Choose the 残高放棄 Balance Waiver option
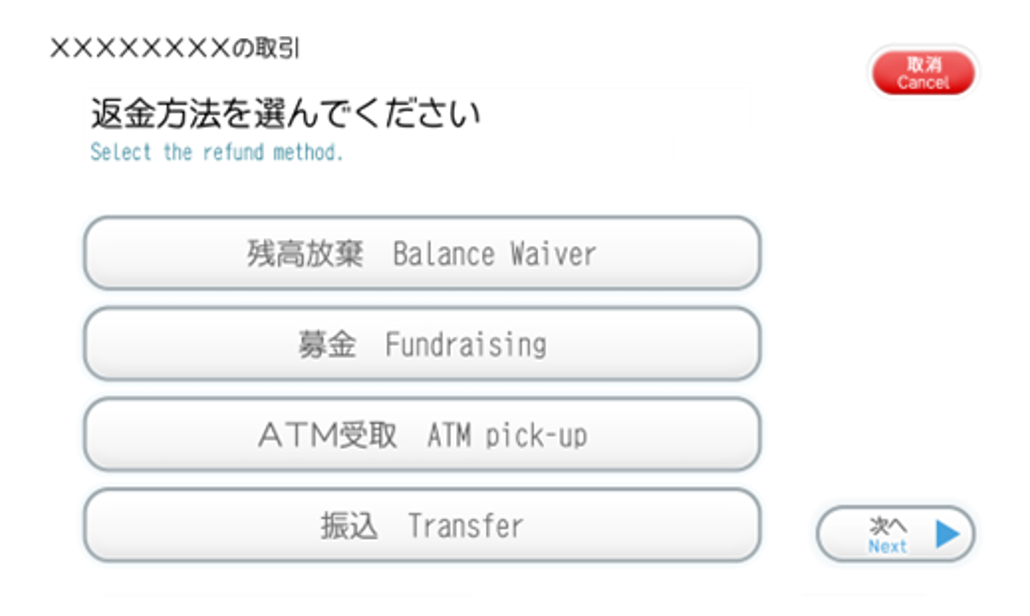Image resolution: width=1030 pixels, height=616 pixels. pos(422,253)
